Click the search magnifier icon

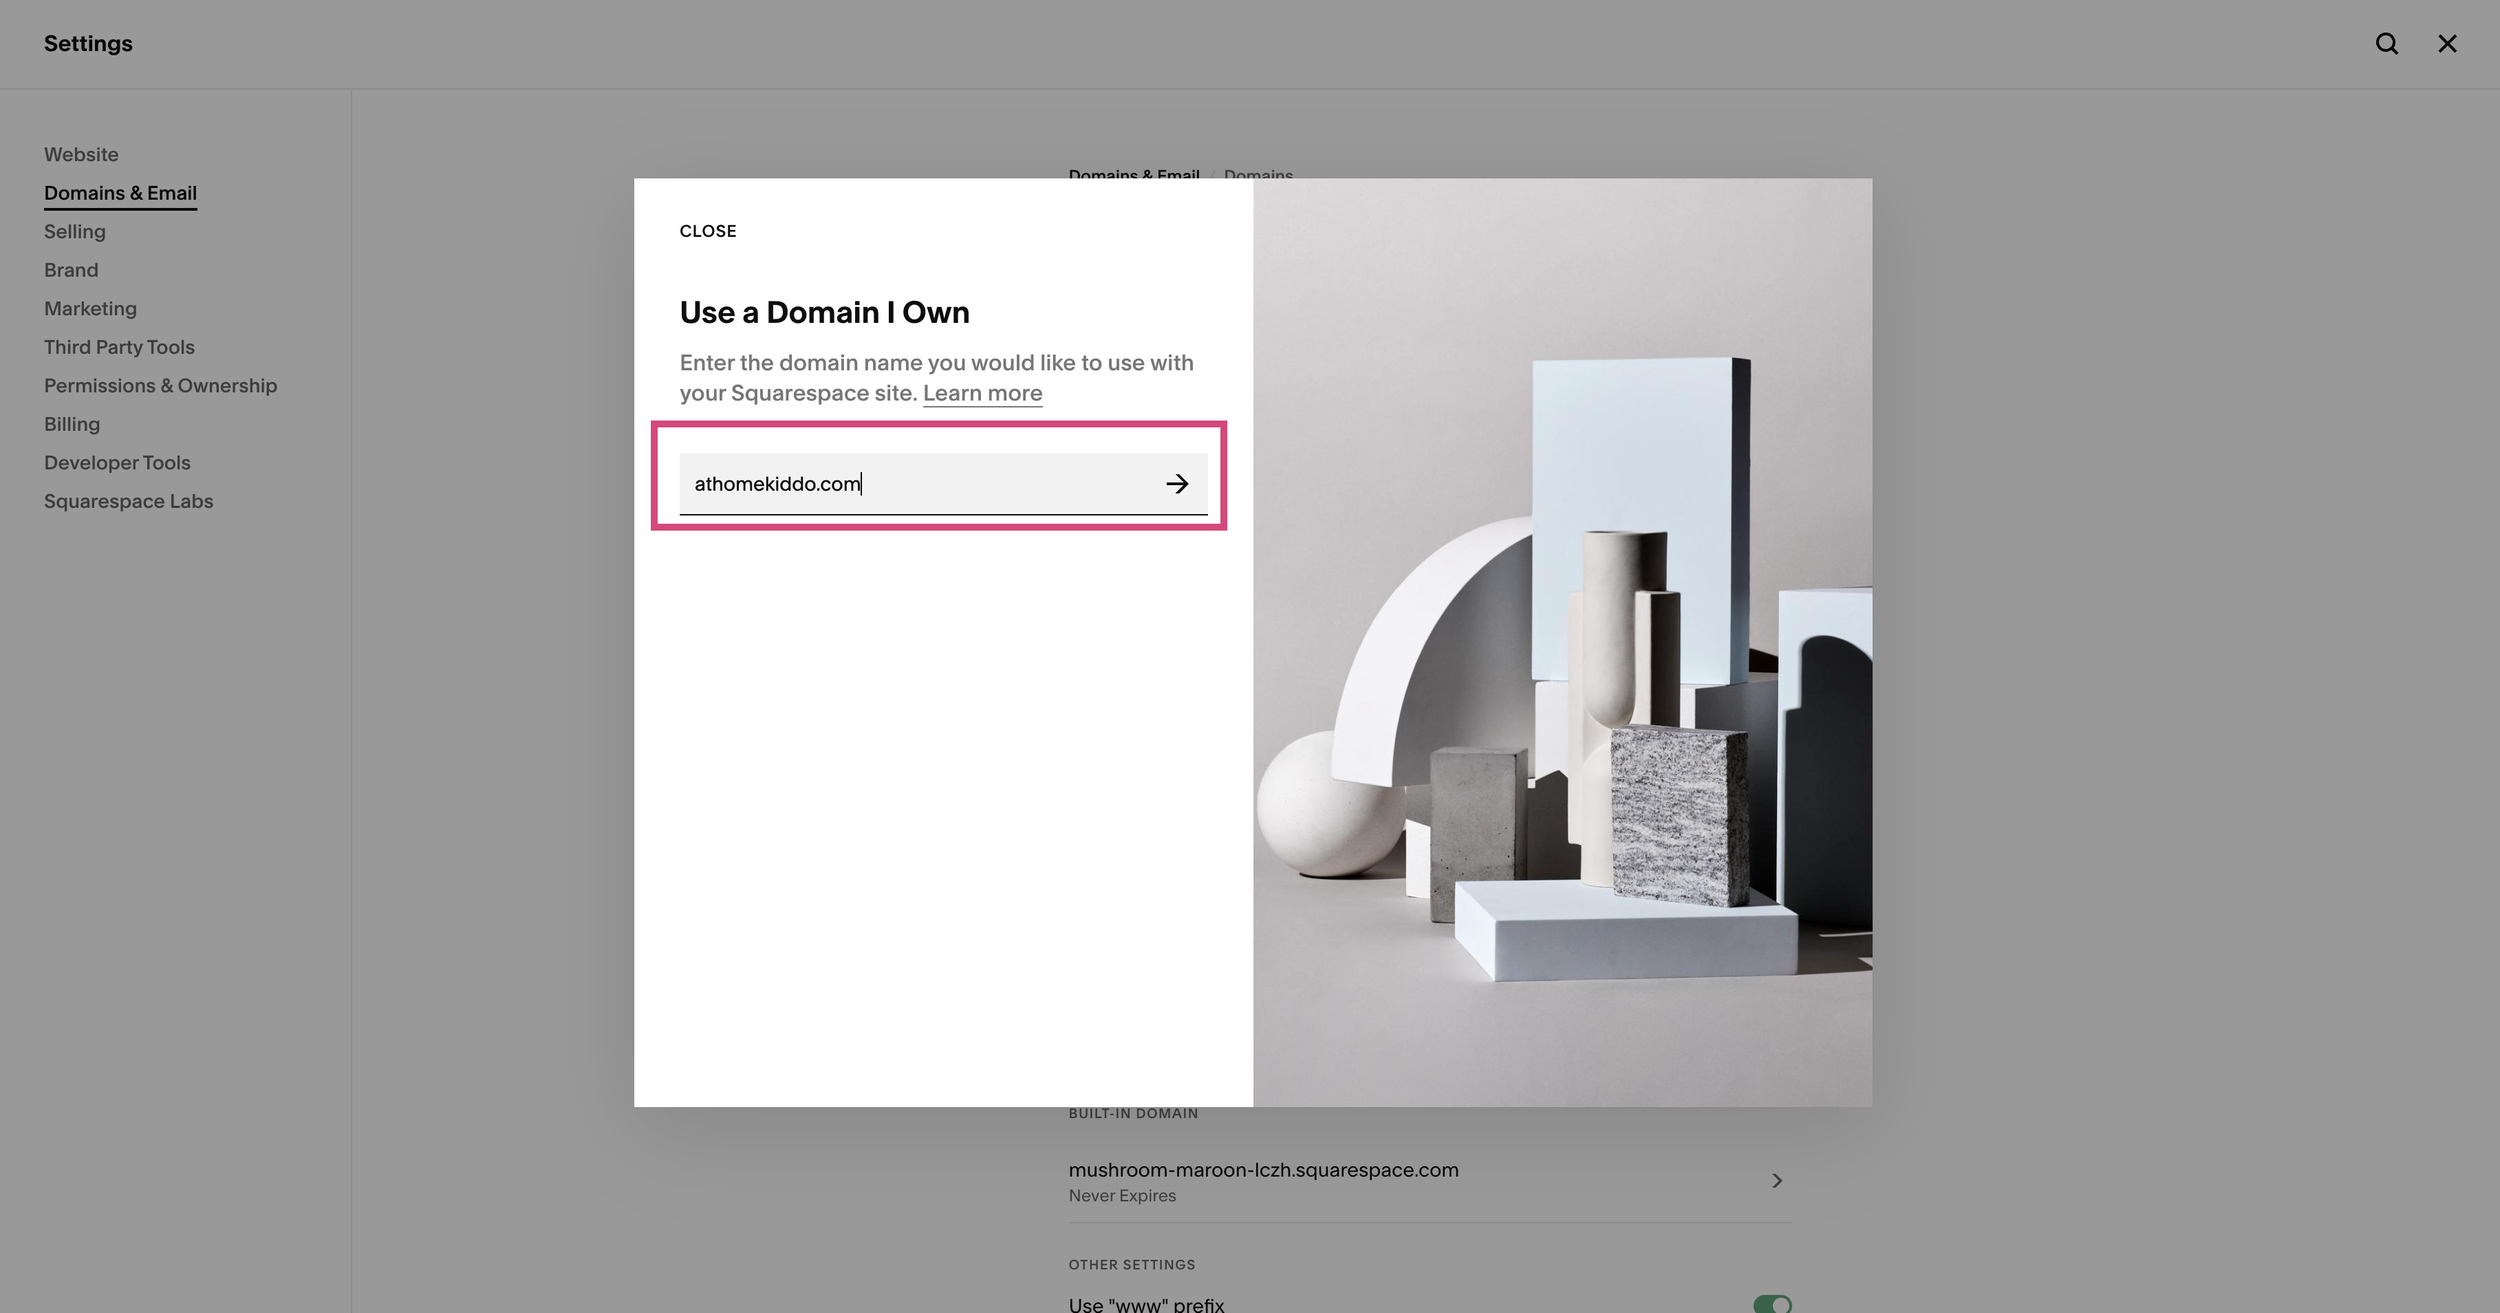2386,44
